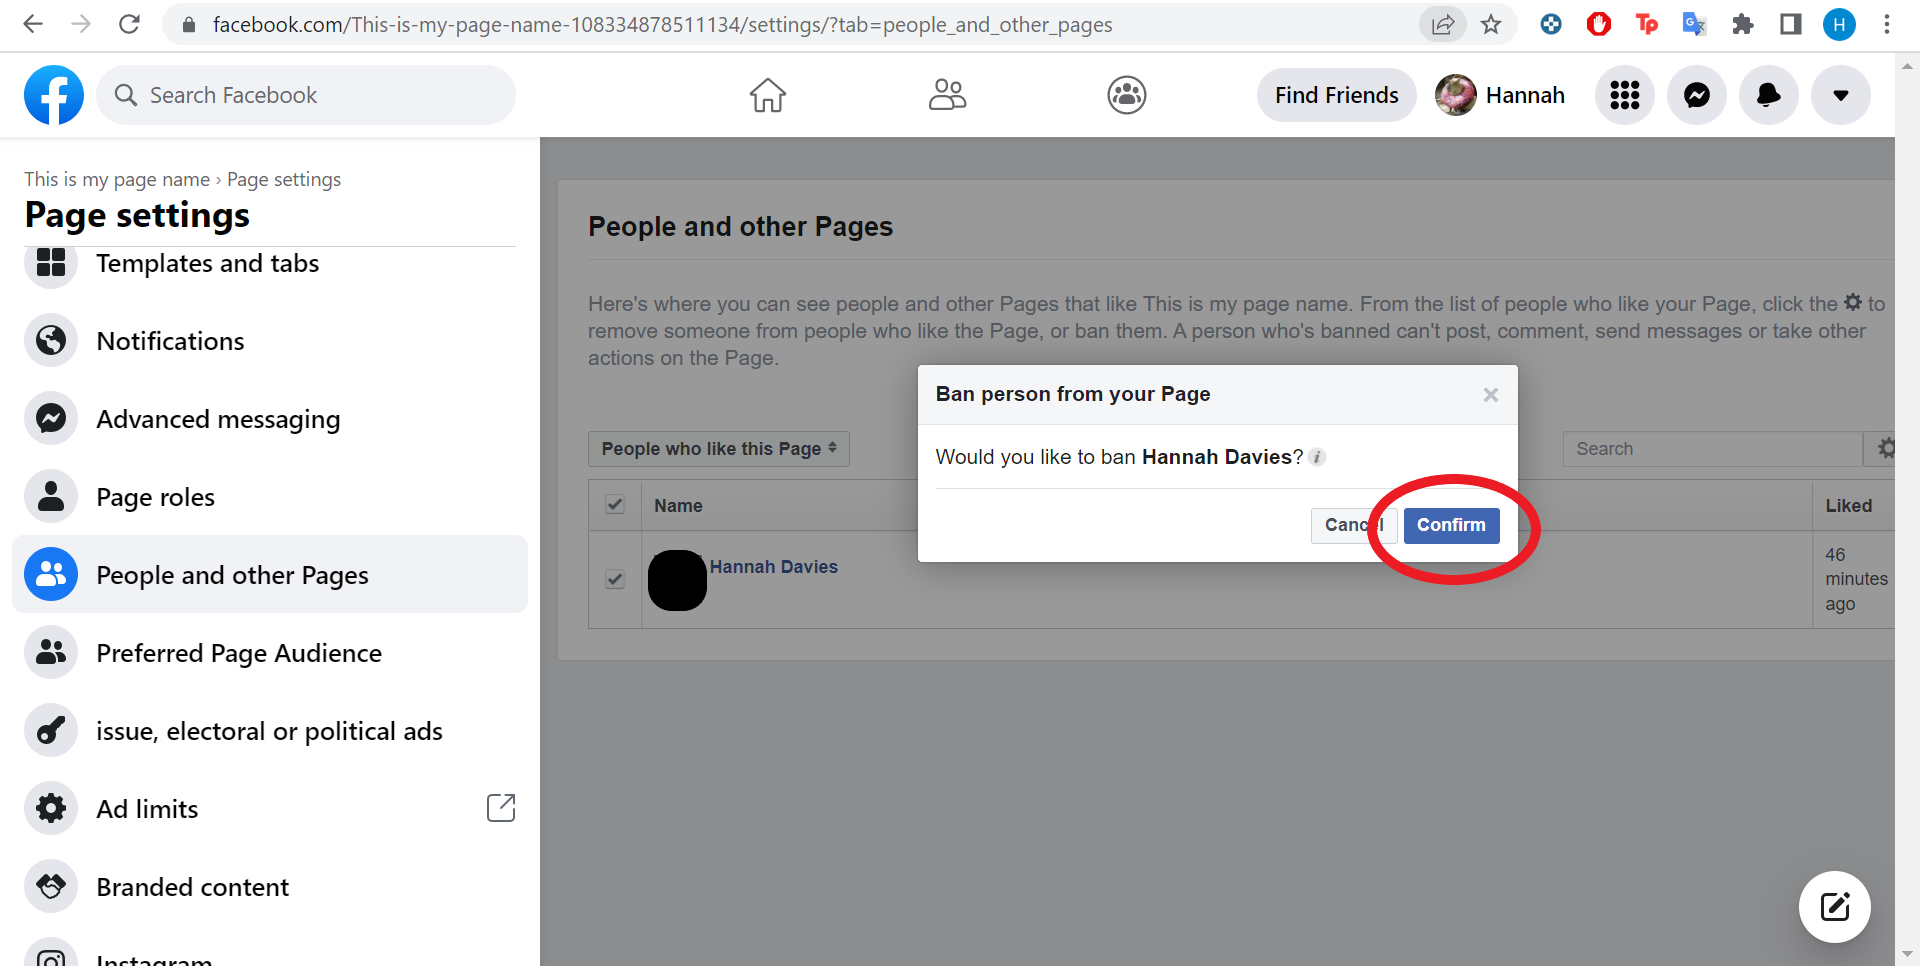Open Page roles settings
The height and width of the screenshot is (966, 1920).
tap(270, 497)
